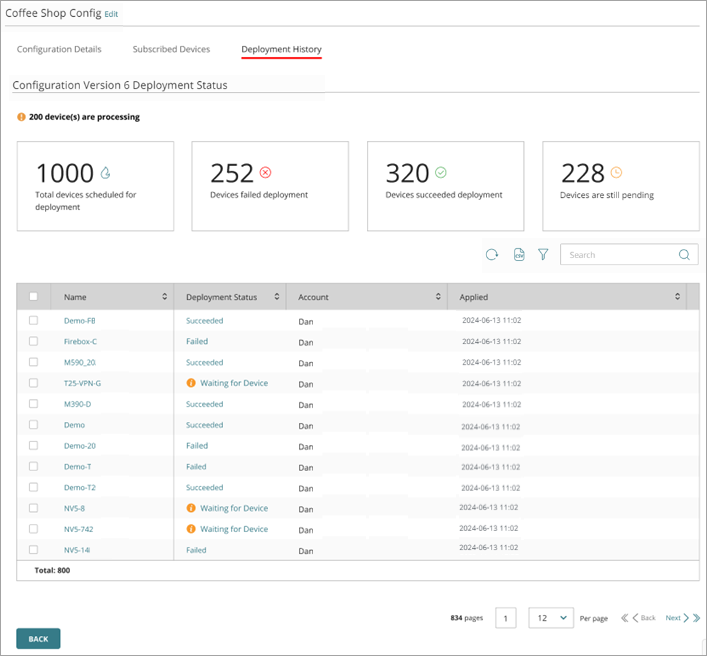Check the box for the Firebox-C row
The height and width of the screenshot is (656, 707).
(x=33, y=341)
